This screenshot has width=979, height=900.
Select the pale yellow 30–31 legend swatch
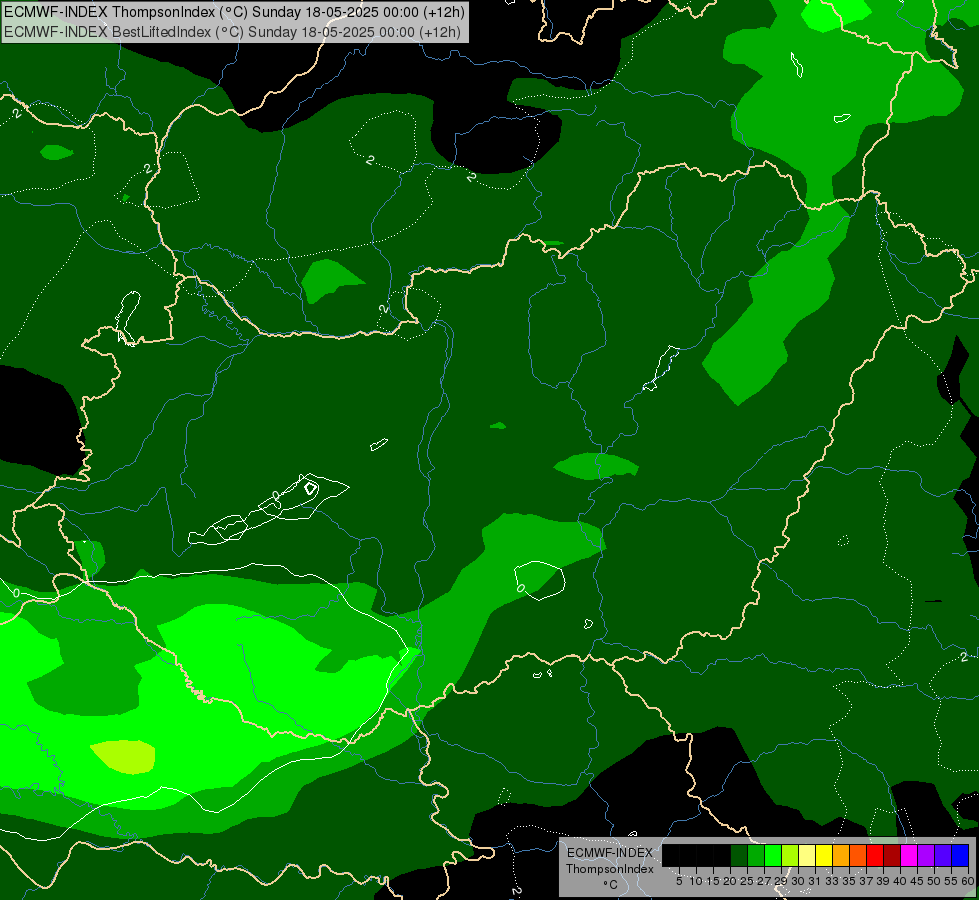(x=807, y=856)
